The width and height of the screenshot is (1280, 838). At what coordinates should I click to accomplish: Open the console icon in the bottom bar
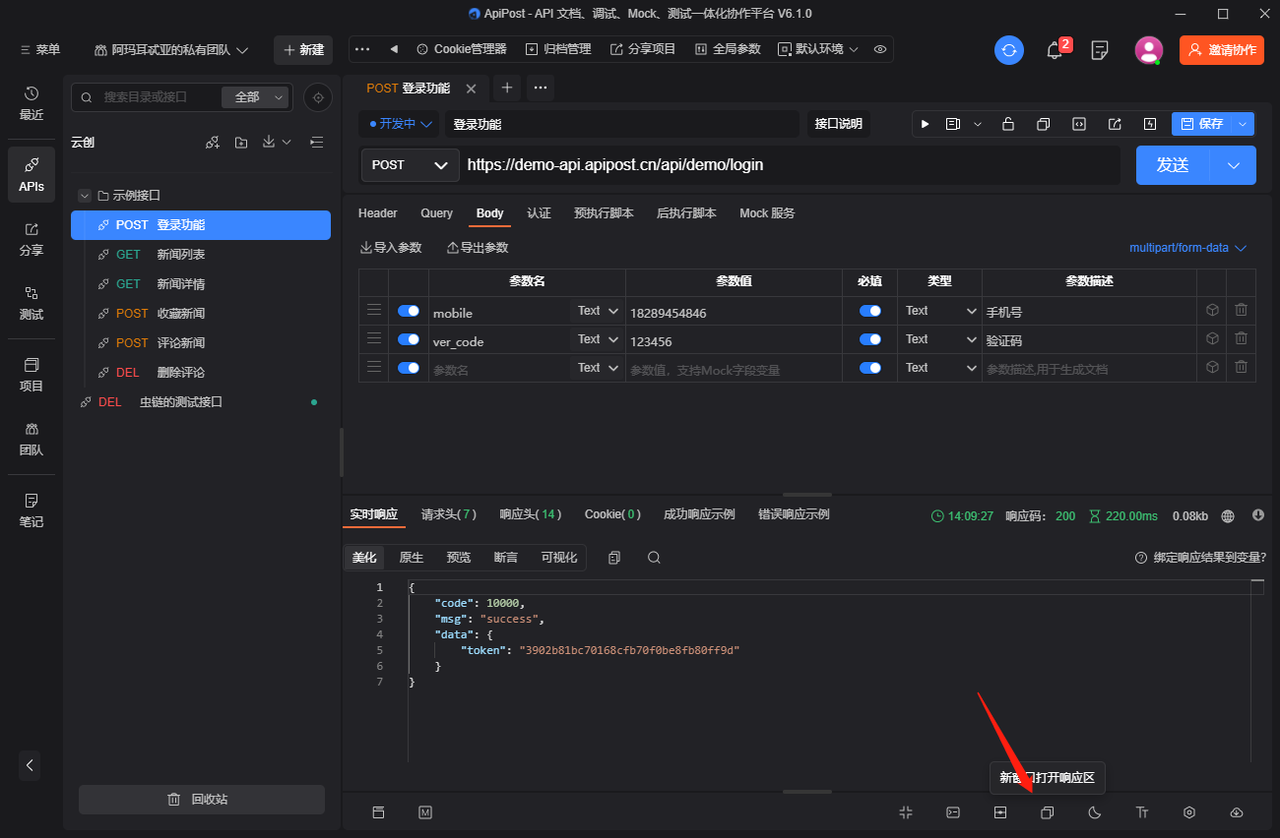click(954, 813)
